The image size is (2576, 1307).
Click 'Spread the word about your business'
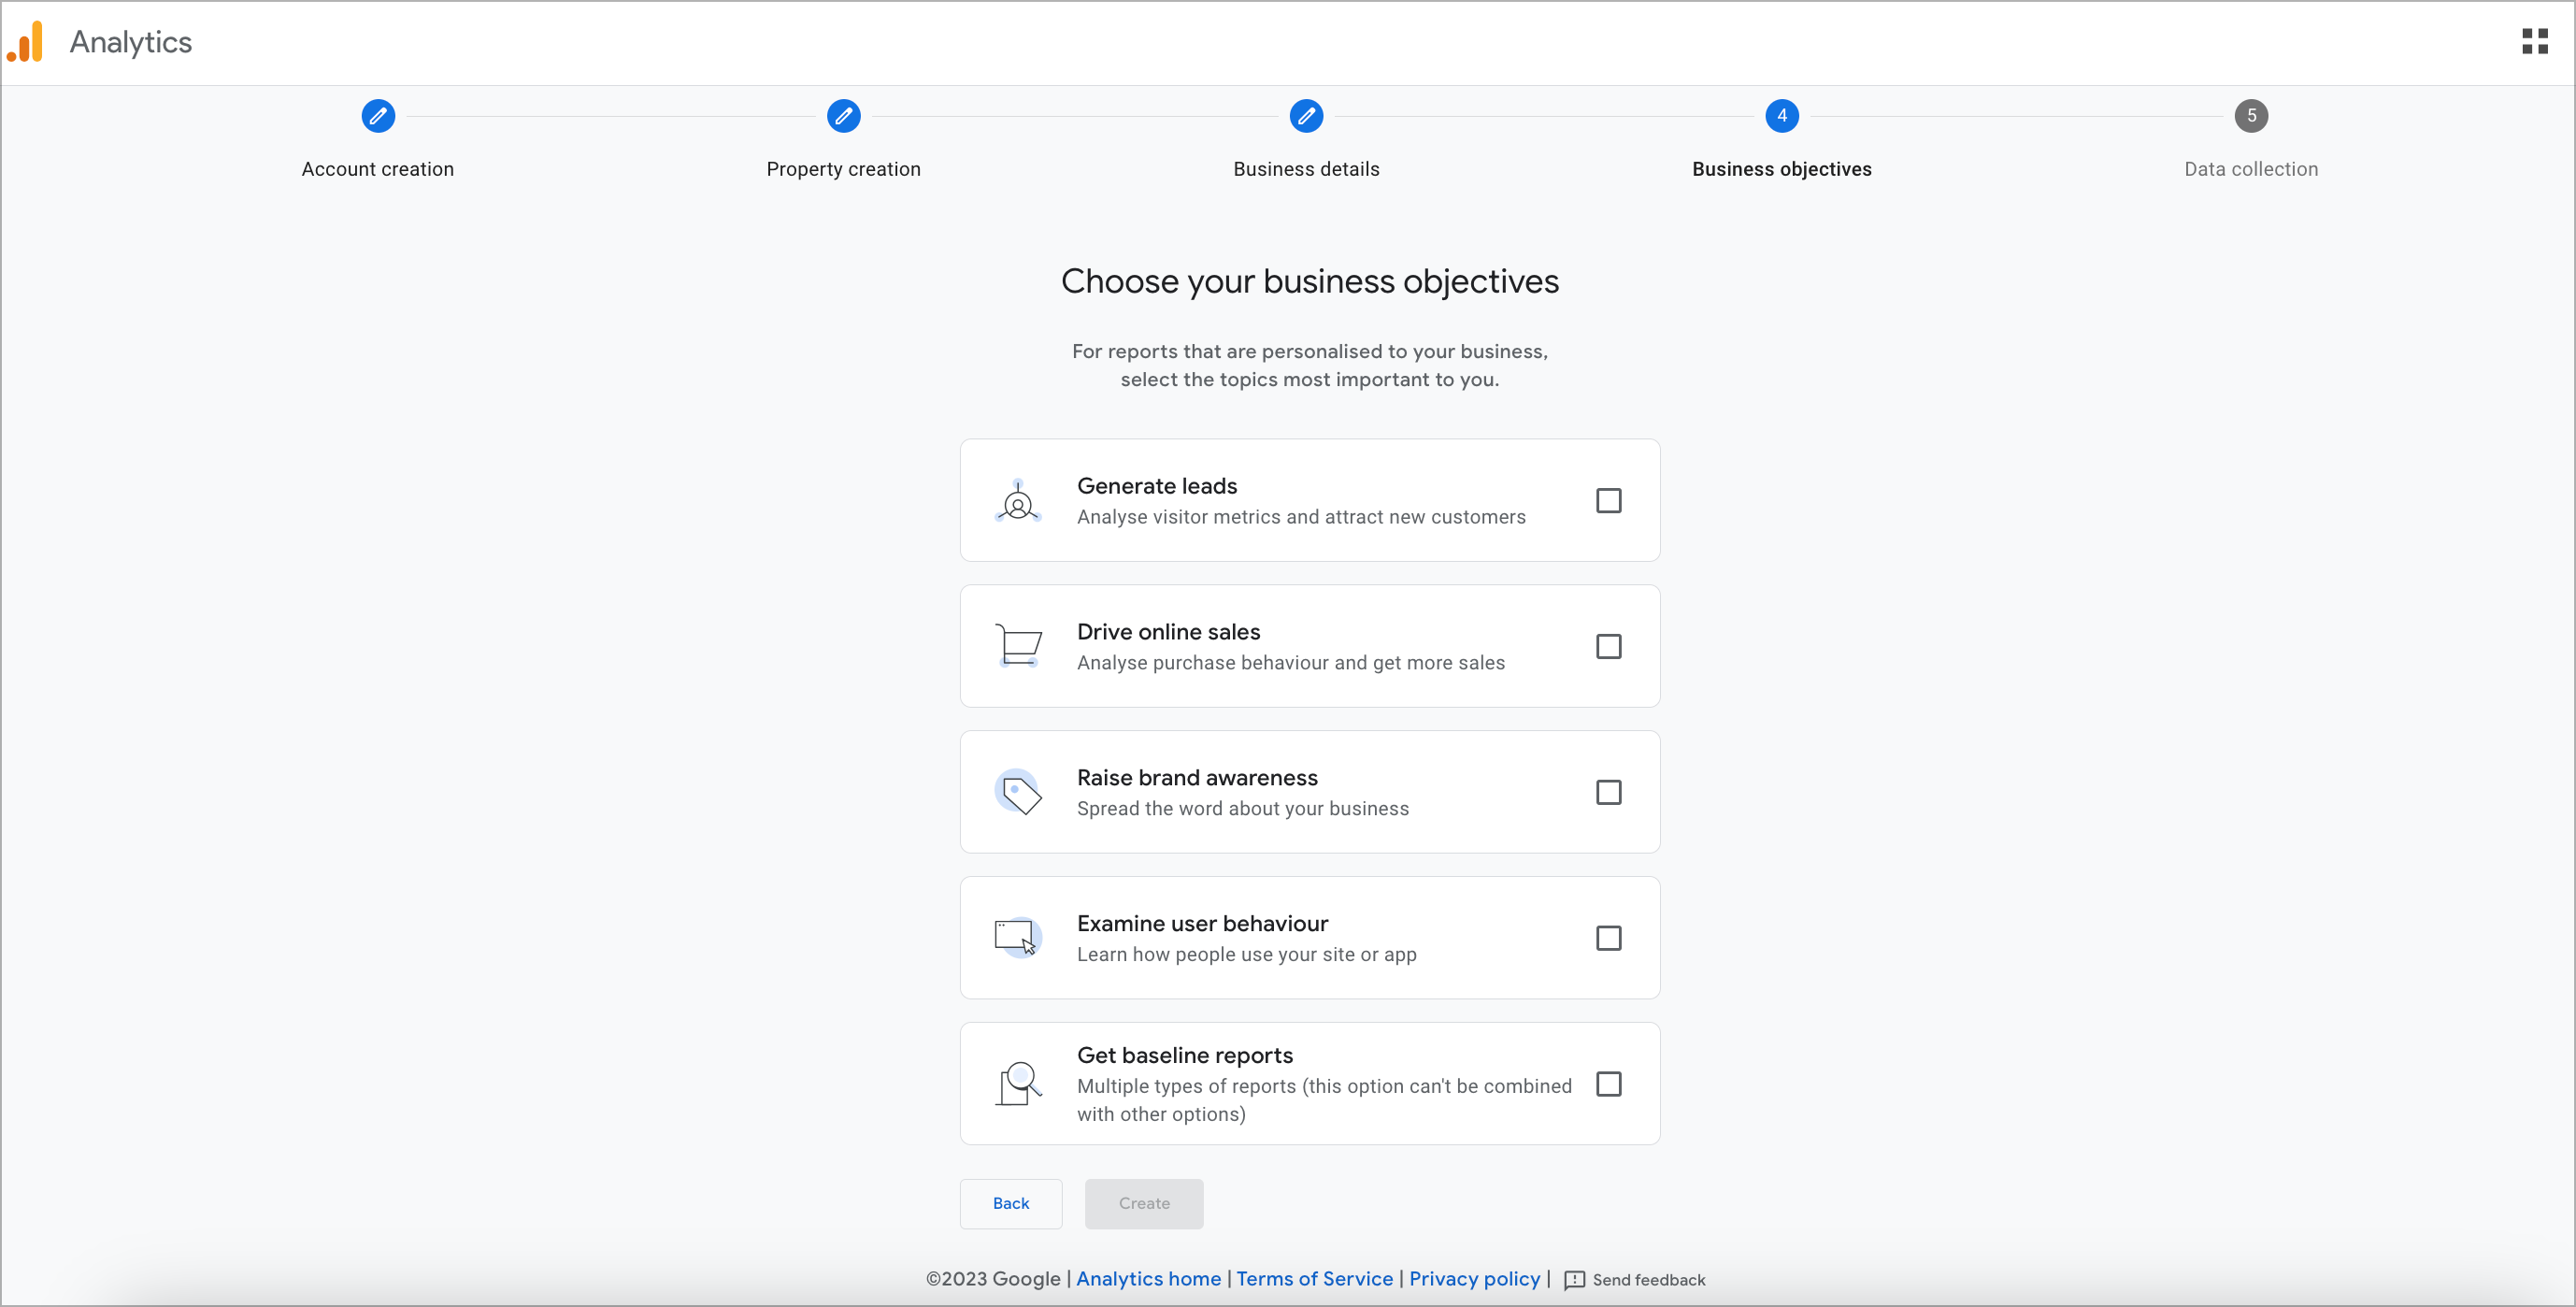(1242, 809)
